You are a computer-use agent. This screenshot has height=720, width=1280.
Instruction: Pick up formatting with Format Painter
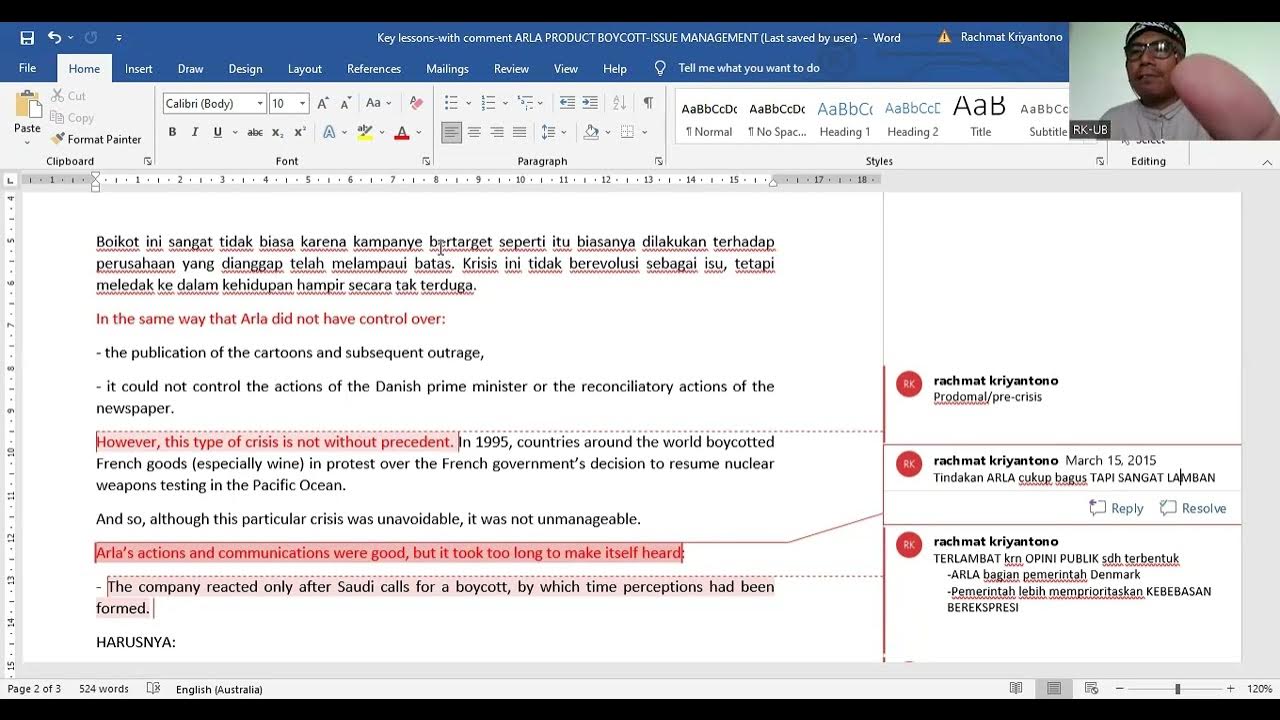[x=96, y=139]
